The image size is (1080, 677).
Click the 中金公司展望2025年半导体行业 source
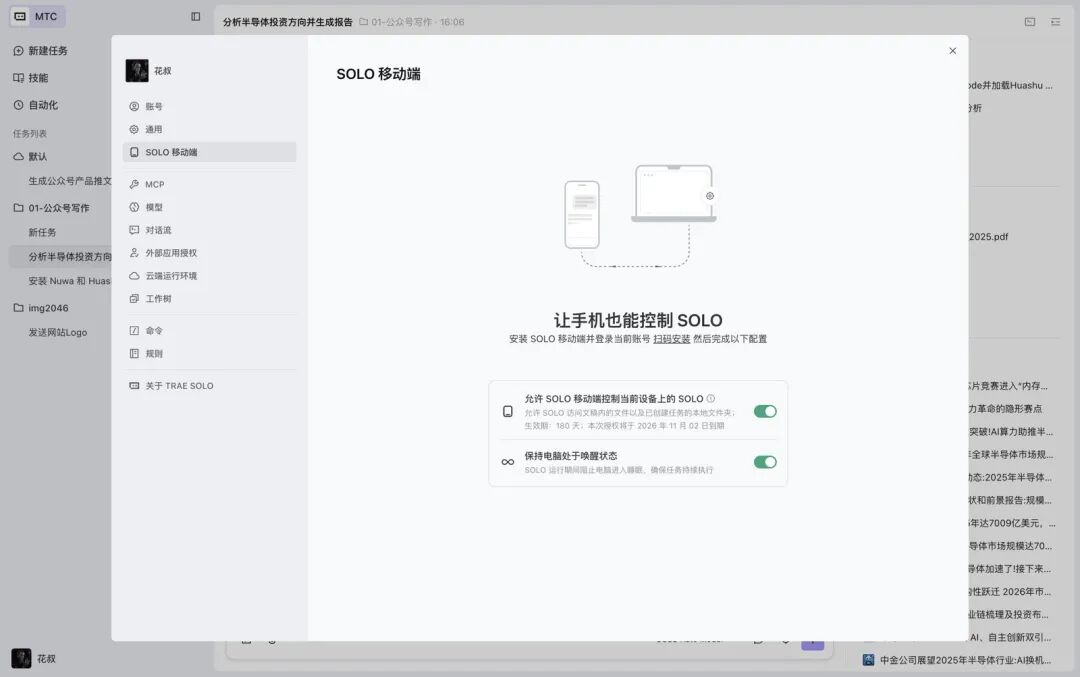click(x=957, y=660)
